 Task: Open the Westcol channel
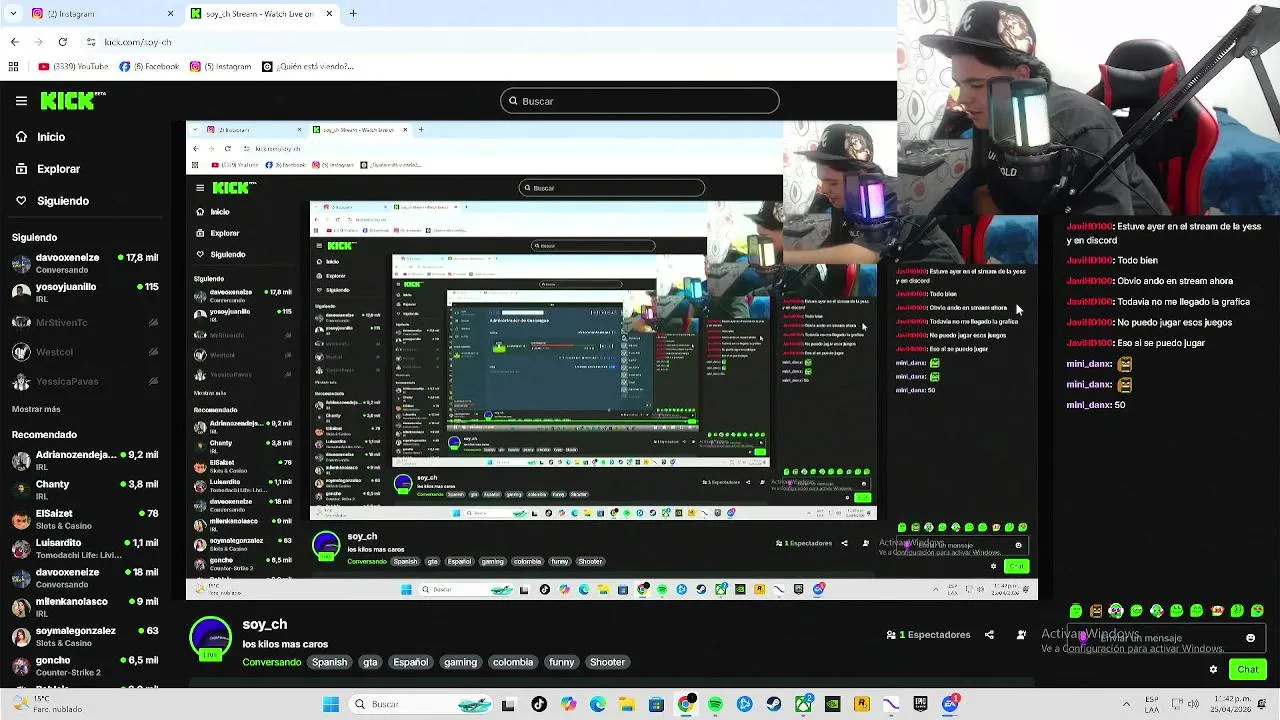85,352
